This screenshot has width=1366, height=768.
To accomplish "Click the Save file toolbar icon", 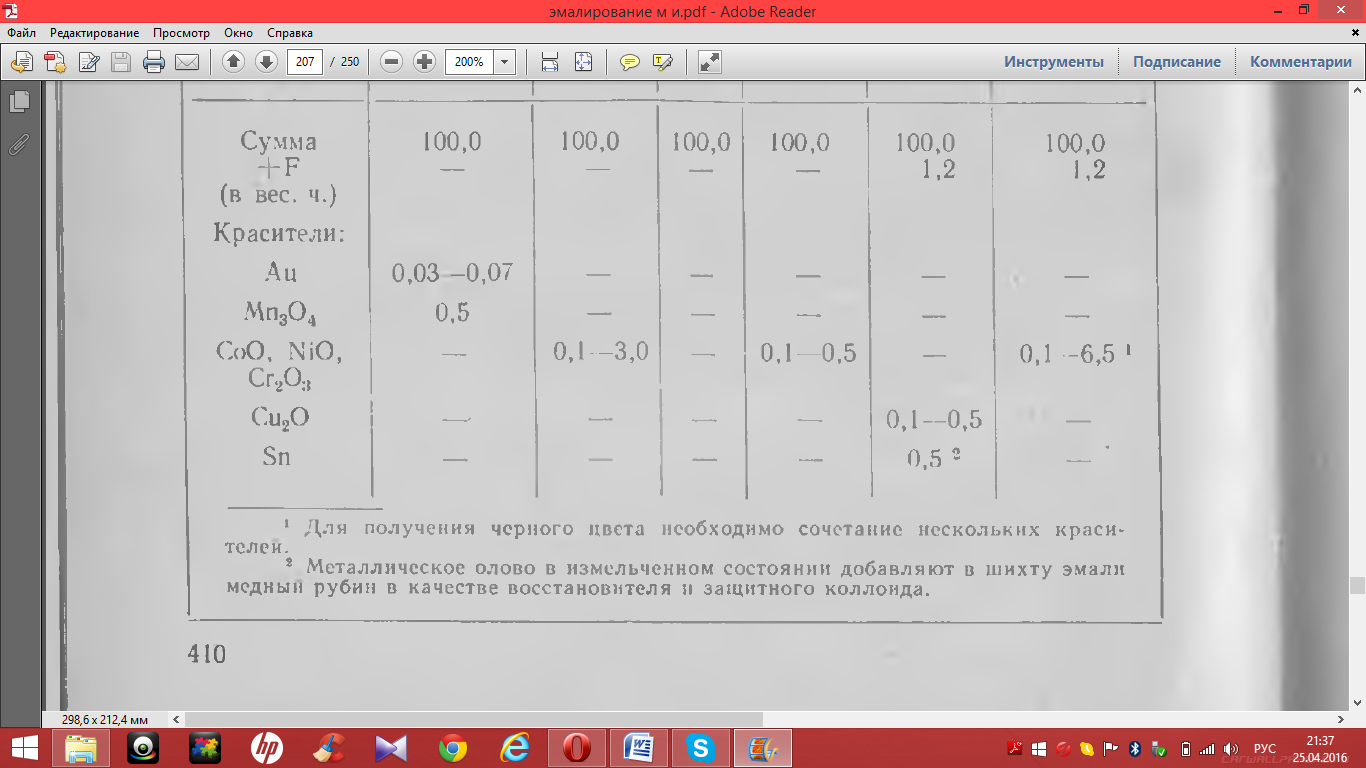I will (x=121, y=62).
